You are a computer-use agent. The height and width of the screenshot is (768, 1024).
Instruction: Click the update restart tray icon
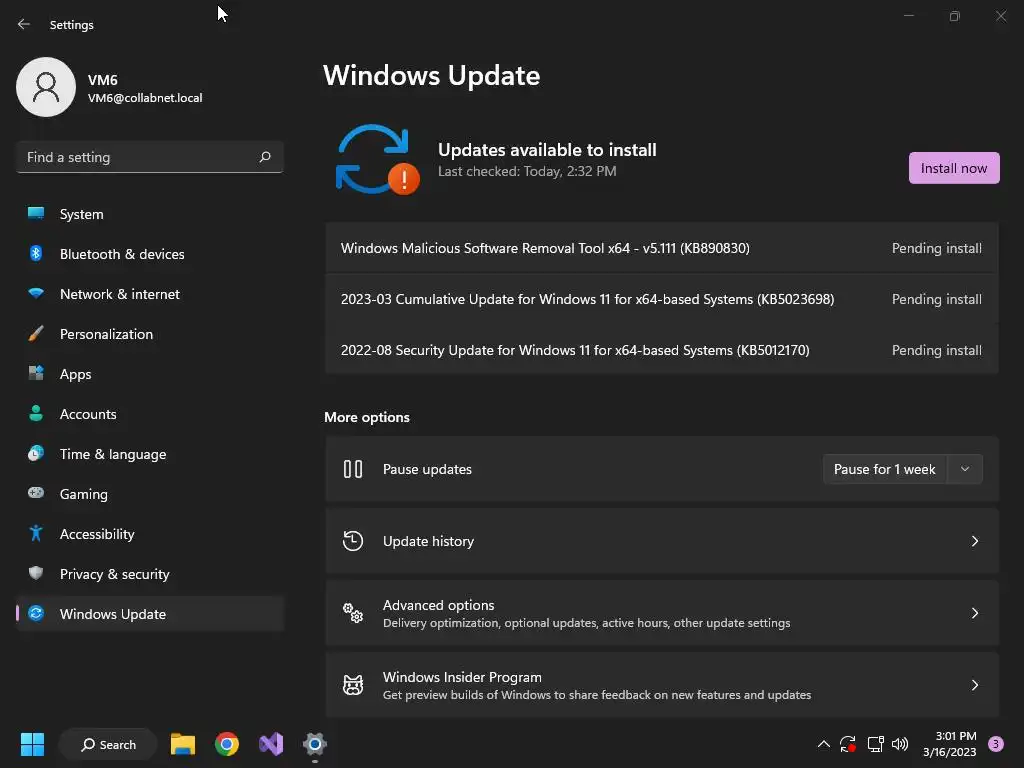pos(848,744)
